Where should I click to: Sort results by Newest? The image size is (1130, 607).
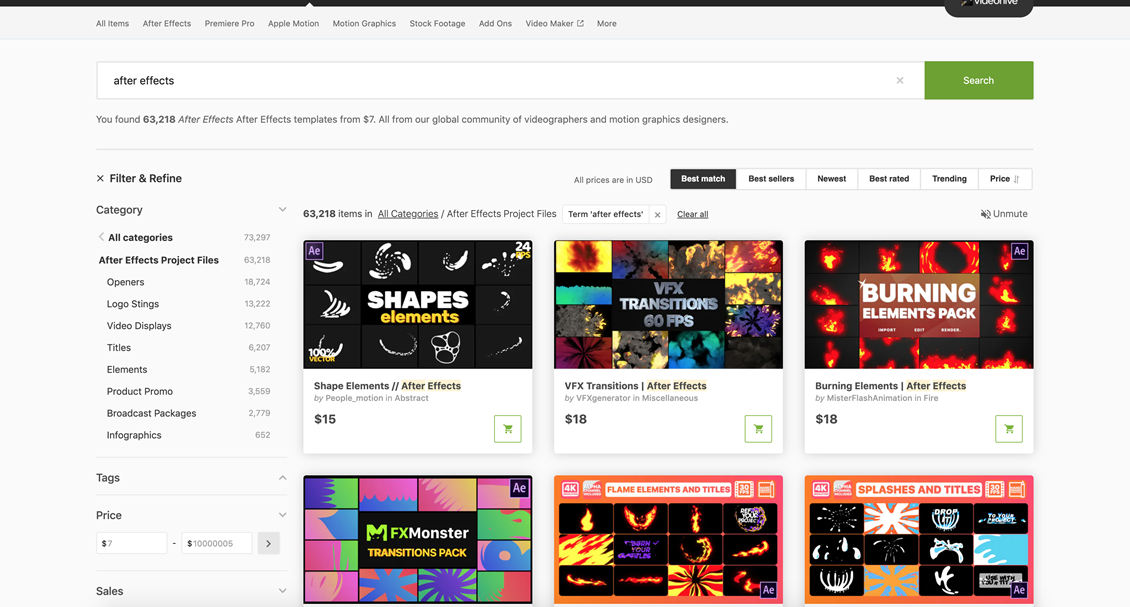click(x=832, y=179)
